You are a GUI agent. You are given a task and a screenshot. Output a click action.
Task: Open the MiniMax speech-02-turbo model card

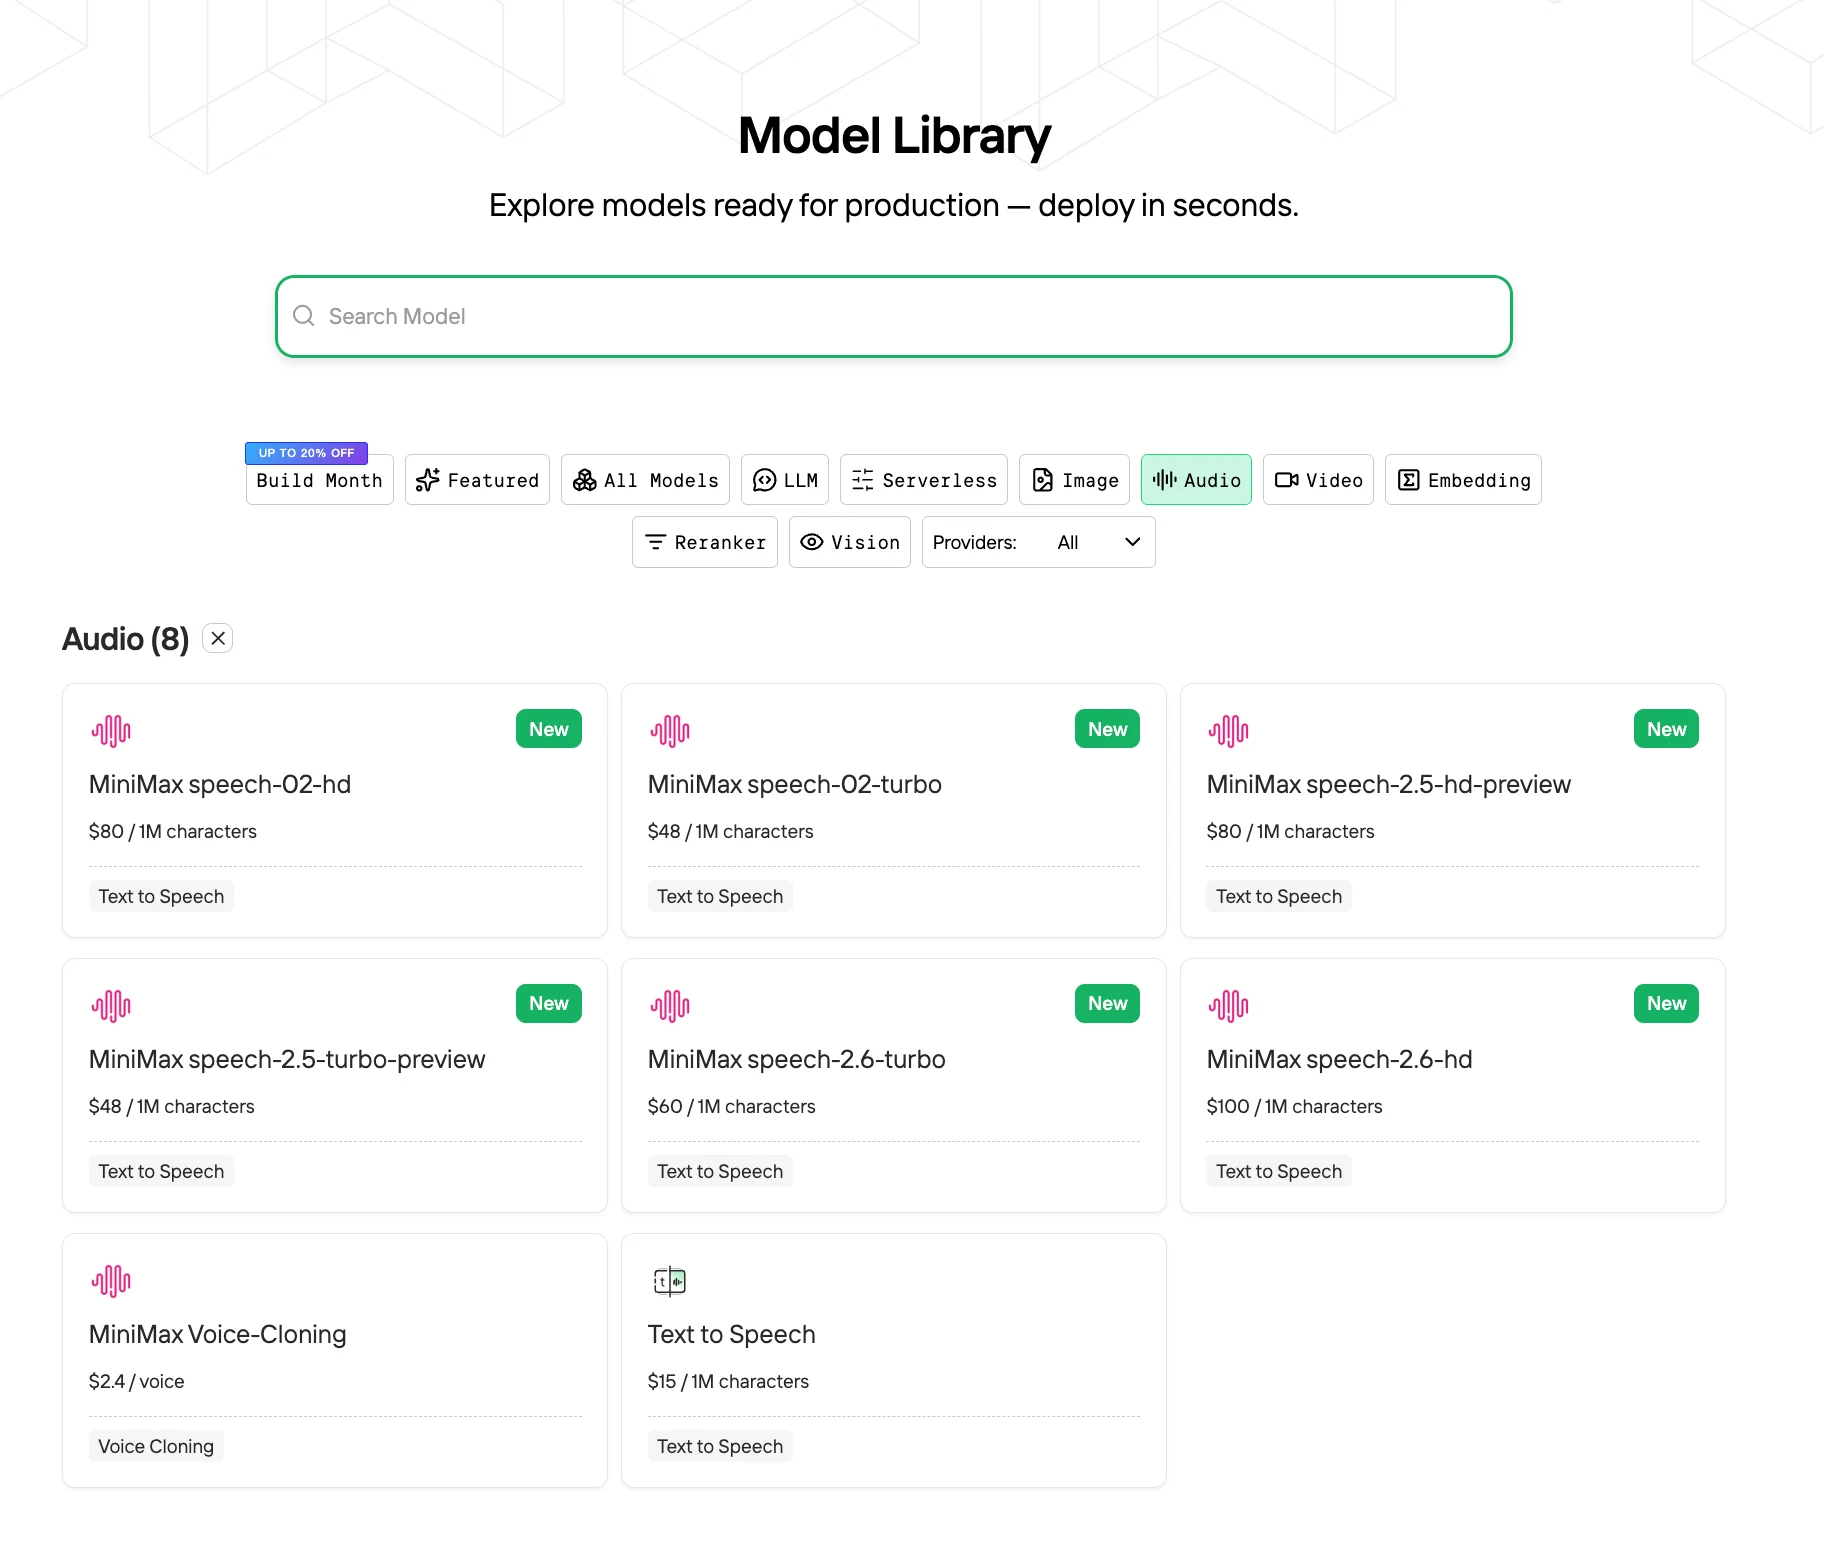893,810
